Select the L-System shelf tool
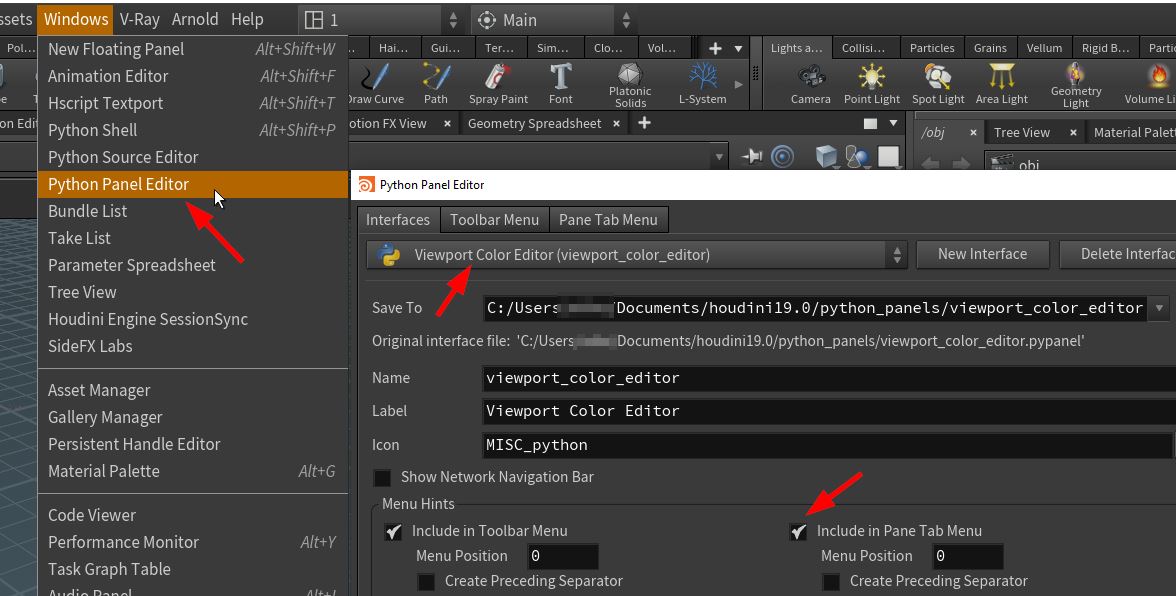The width and height of the screenshot is (1176, 596). coord(703,83)
